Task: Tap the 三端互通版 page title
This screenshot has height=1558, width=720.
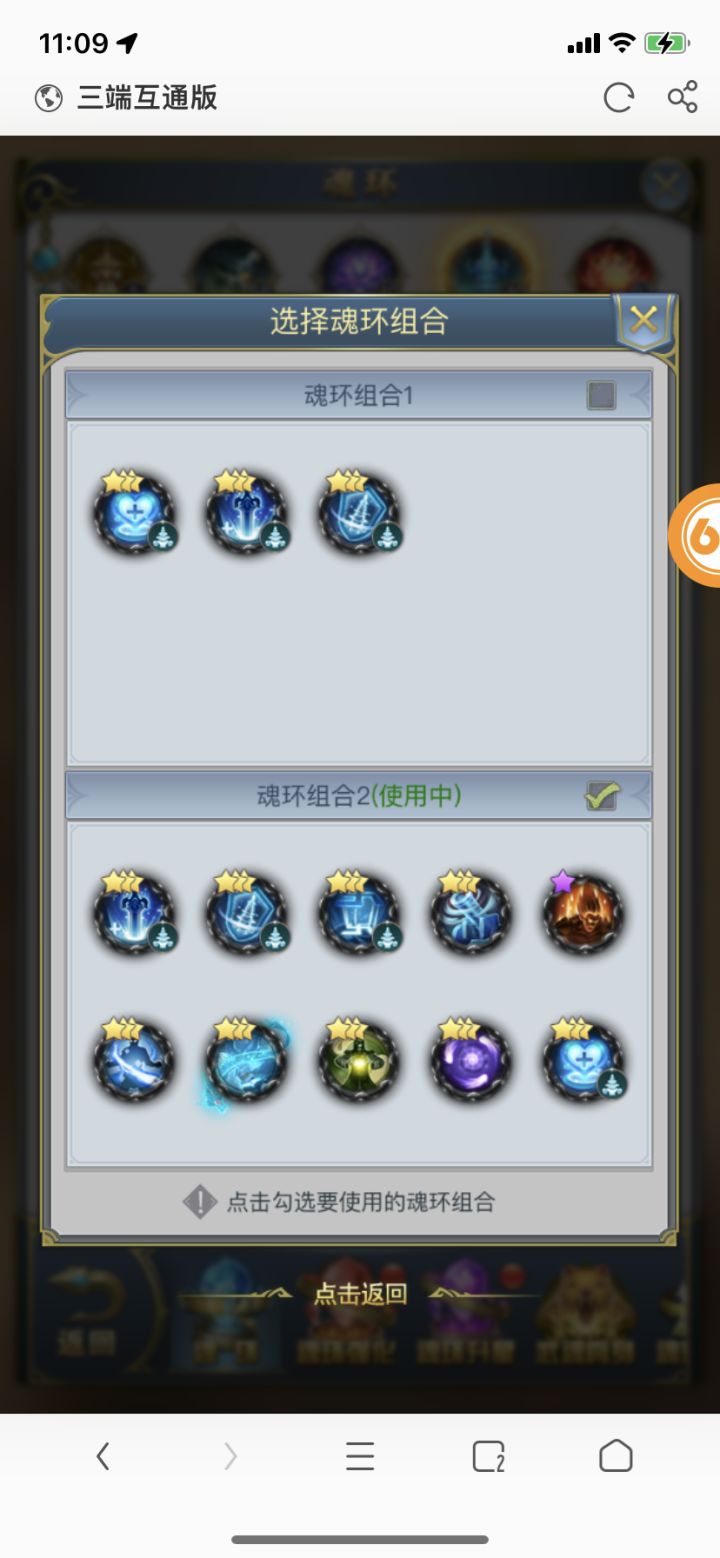Action: pos(147,98)
